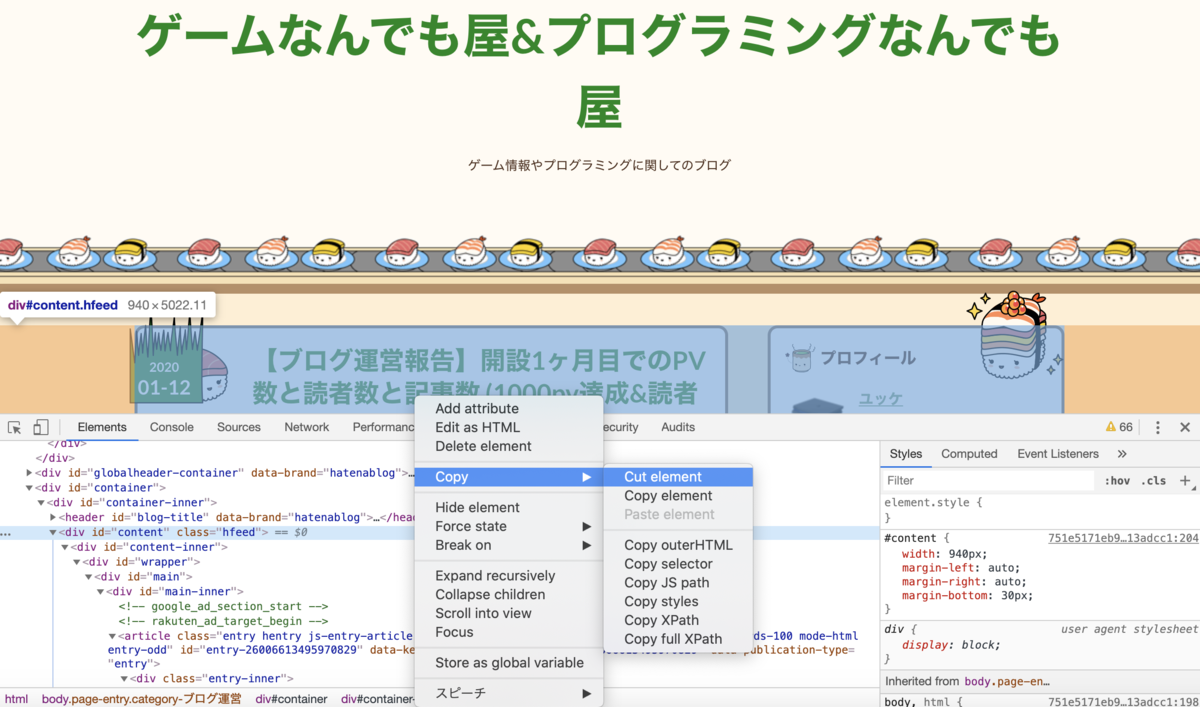Image resolution: width=1200 pixels, height=707 pixels.
Task: Click the warning count 66 indicator
Action: [x=1119, y=427]
